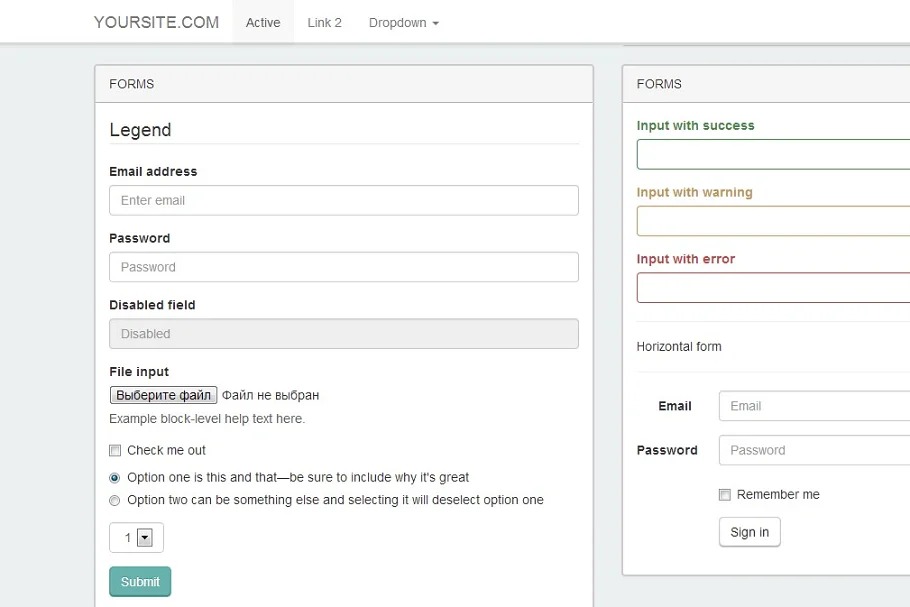The height and width of the screenshot is (607, 910).
Task: Focus the horizontal form Email field
Action: 813,406
